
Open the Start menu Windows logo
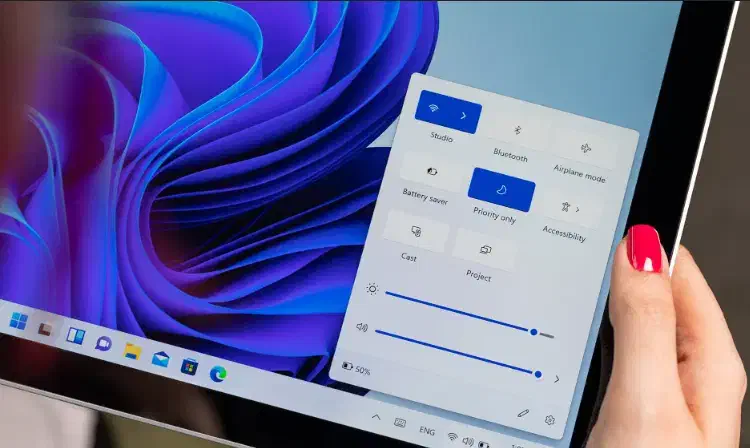pyautogui.click(x=19, y=321)
